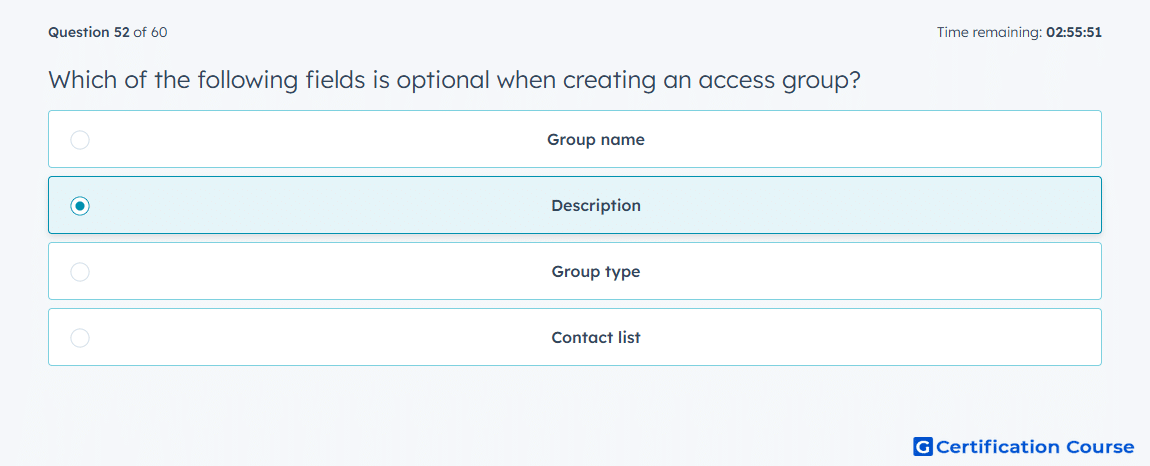Screen dimensions: 1150x466
Task: Click the 'Question 52' bold counter
Action: (x=89, y=32)
